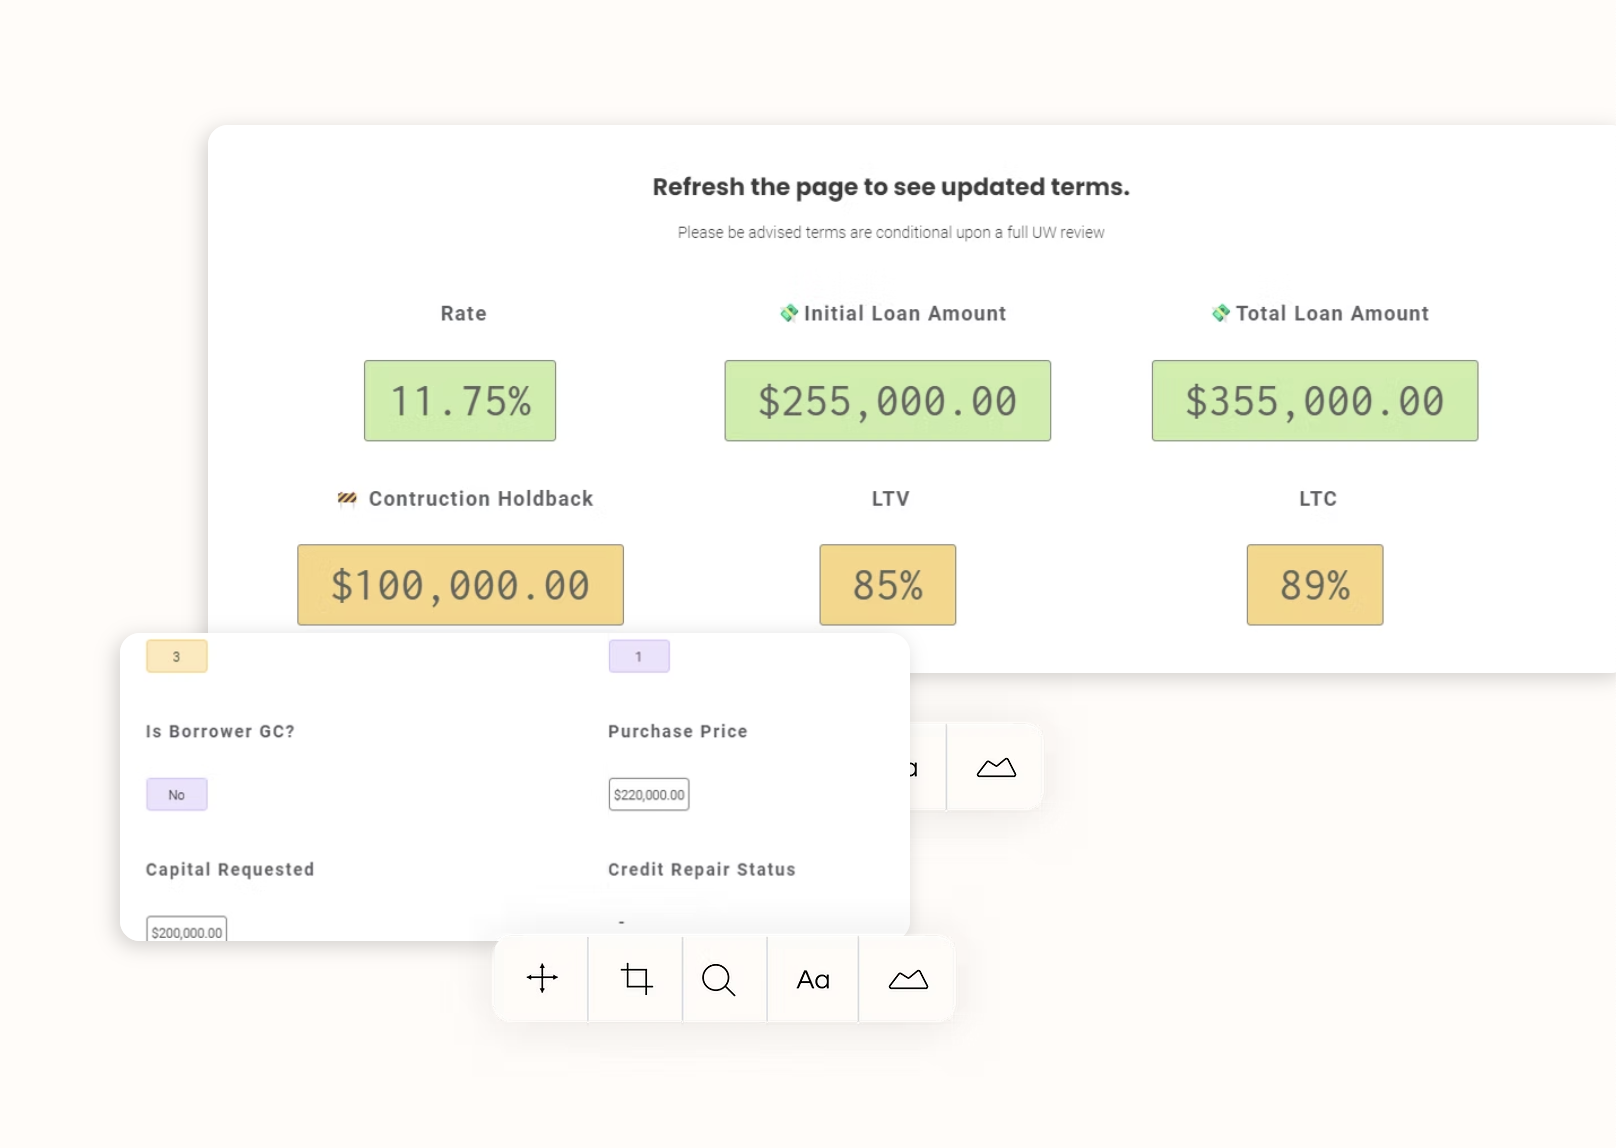
Task: Choose the Aa text tool
Action: (x=813, y=980)
